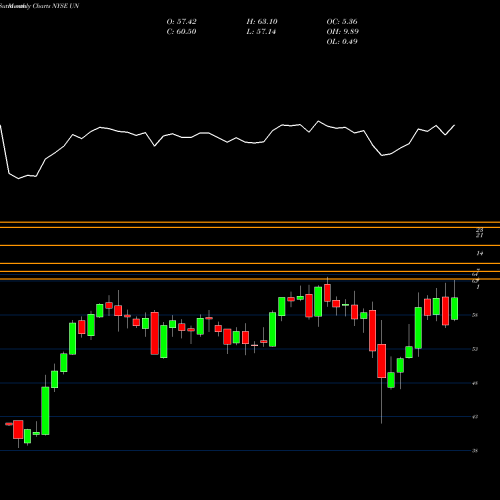The width and height of the screenshot is (500, 500).
Task: Click the OH: 9.89 reading
Action: point(342,32)
